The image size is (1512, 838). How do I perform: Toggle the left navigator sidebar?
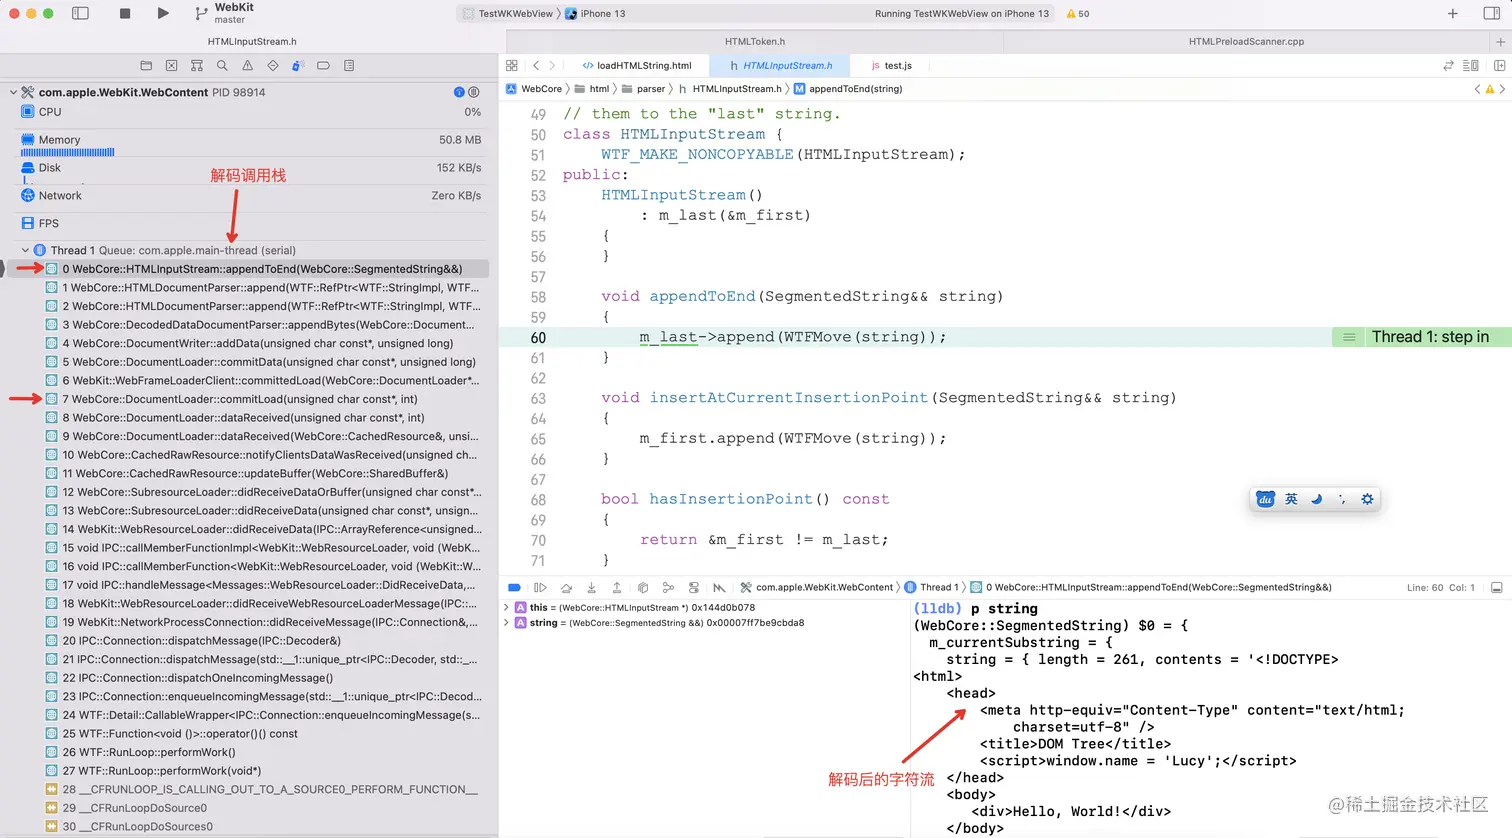[x=81, y=14]
